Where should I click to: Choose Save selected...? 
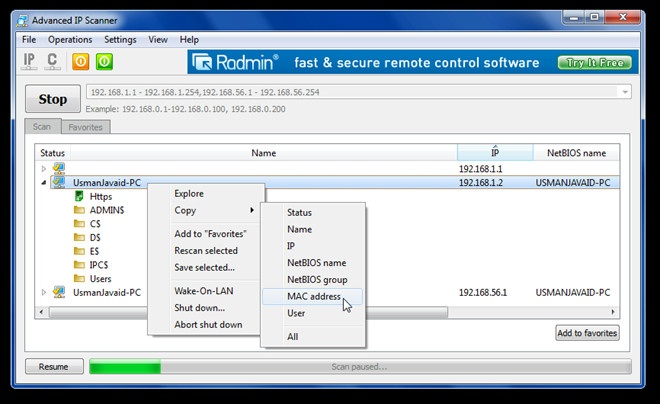coord(206,267)
